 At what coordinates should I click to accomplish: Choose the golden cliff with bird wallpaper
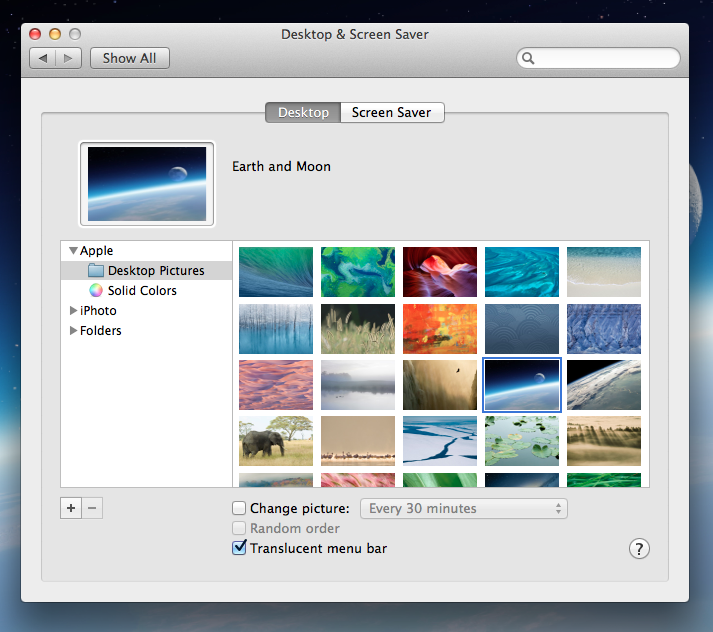click(x=440, y=385)
